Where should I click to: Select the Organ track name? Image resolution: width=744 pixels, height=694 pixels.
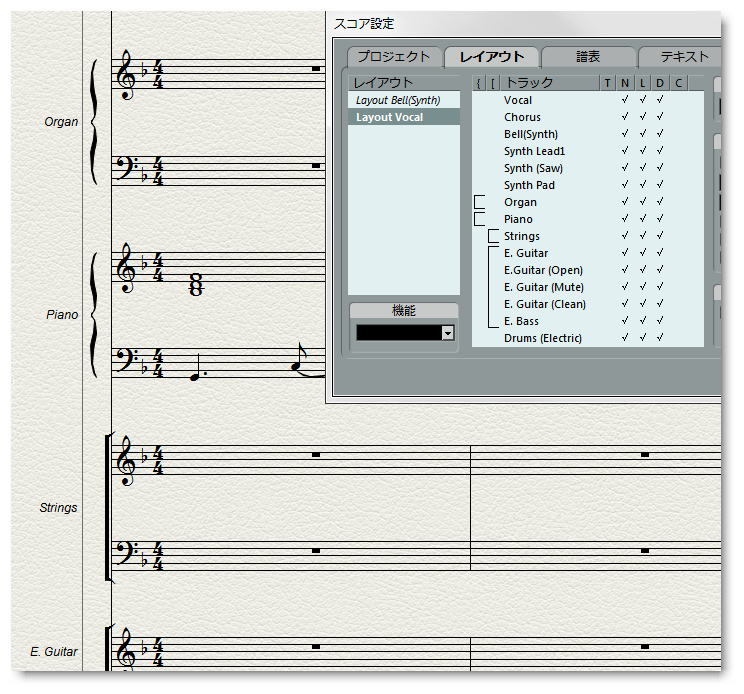coord(521,202)
